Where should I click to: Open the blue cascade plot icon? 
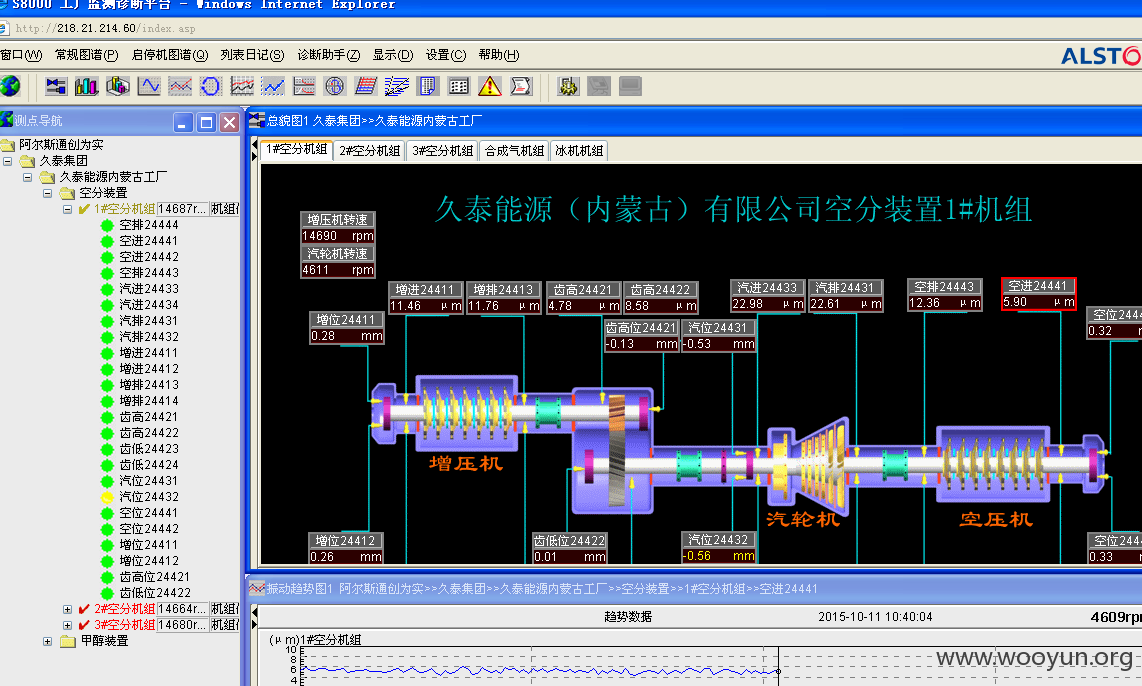(396, 87)
